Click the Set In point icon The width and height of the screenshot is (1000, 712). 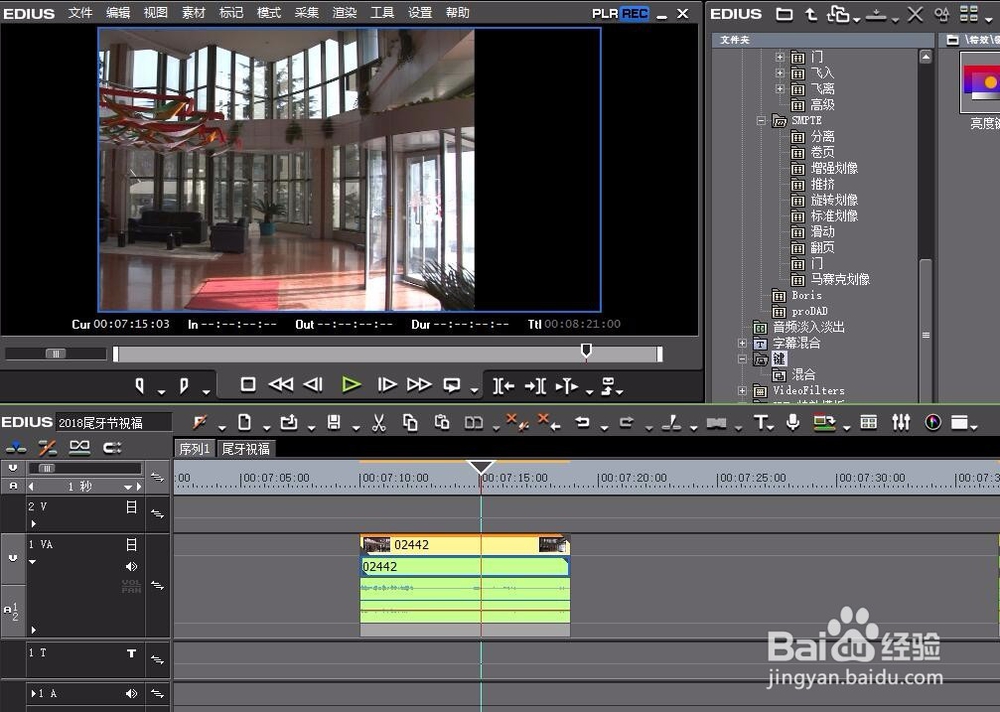tap(141, 385)
